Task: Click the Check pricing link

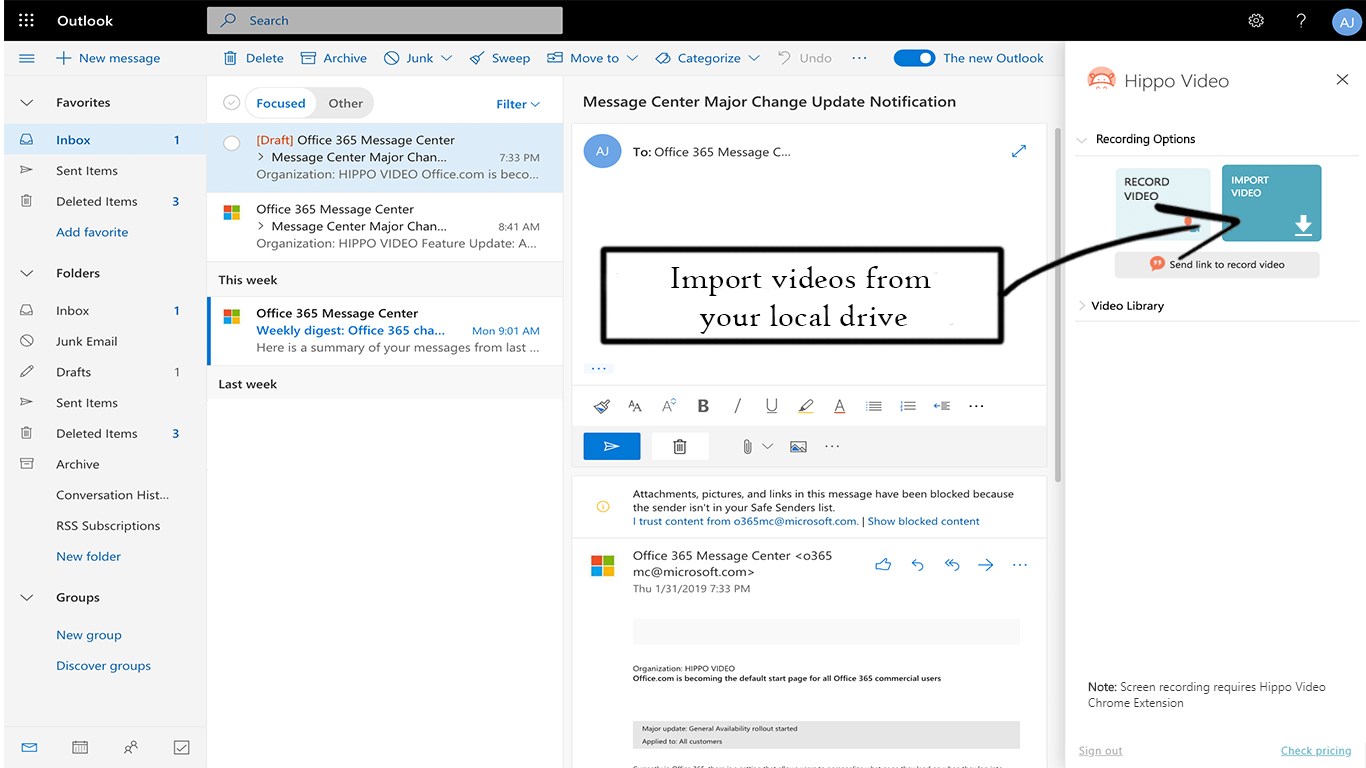Action: coord(1316,751)
